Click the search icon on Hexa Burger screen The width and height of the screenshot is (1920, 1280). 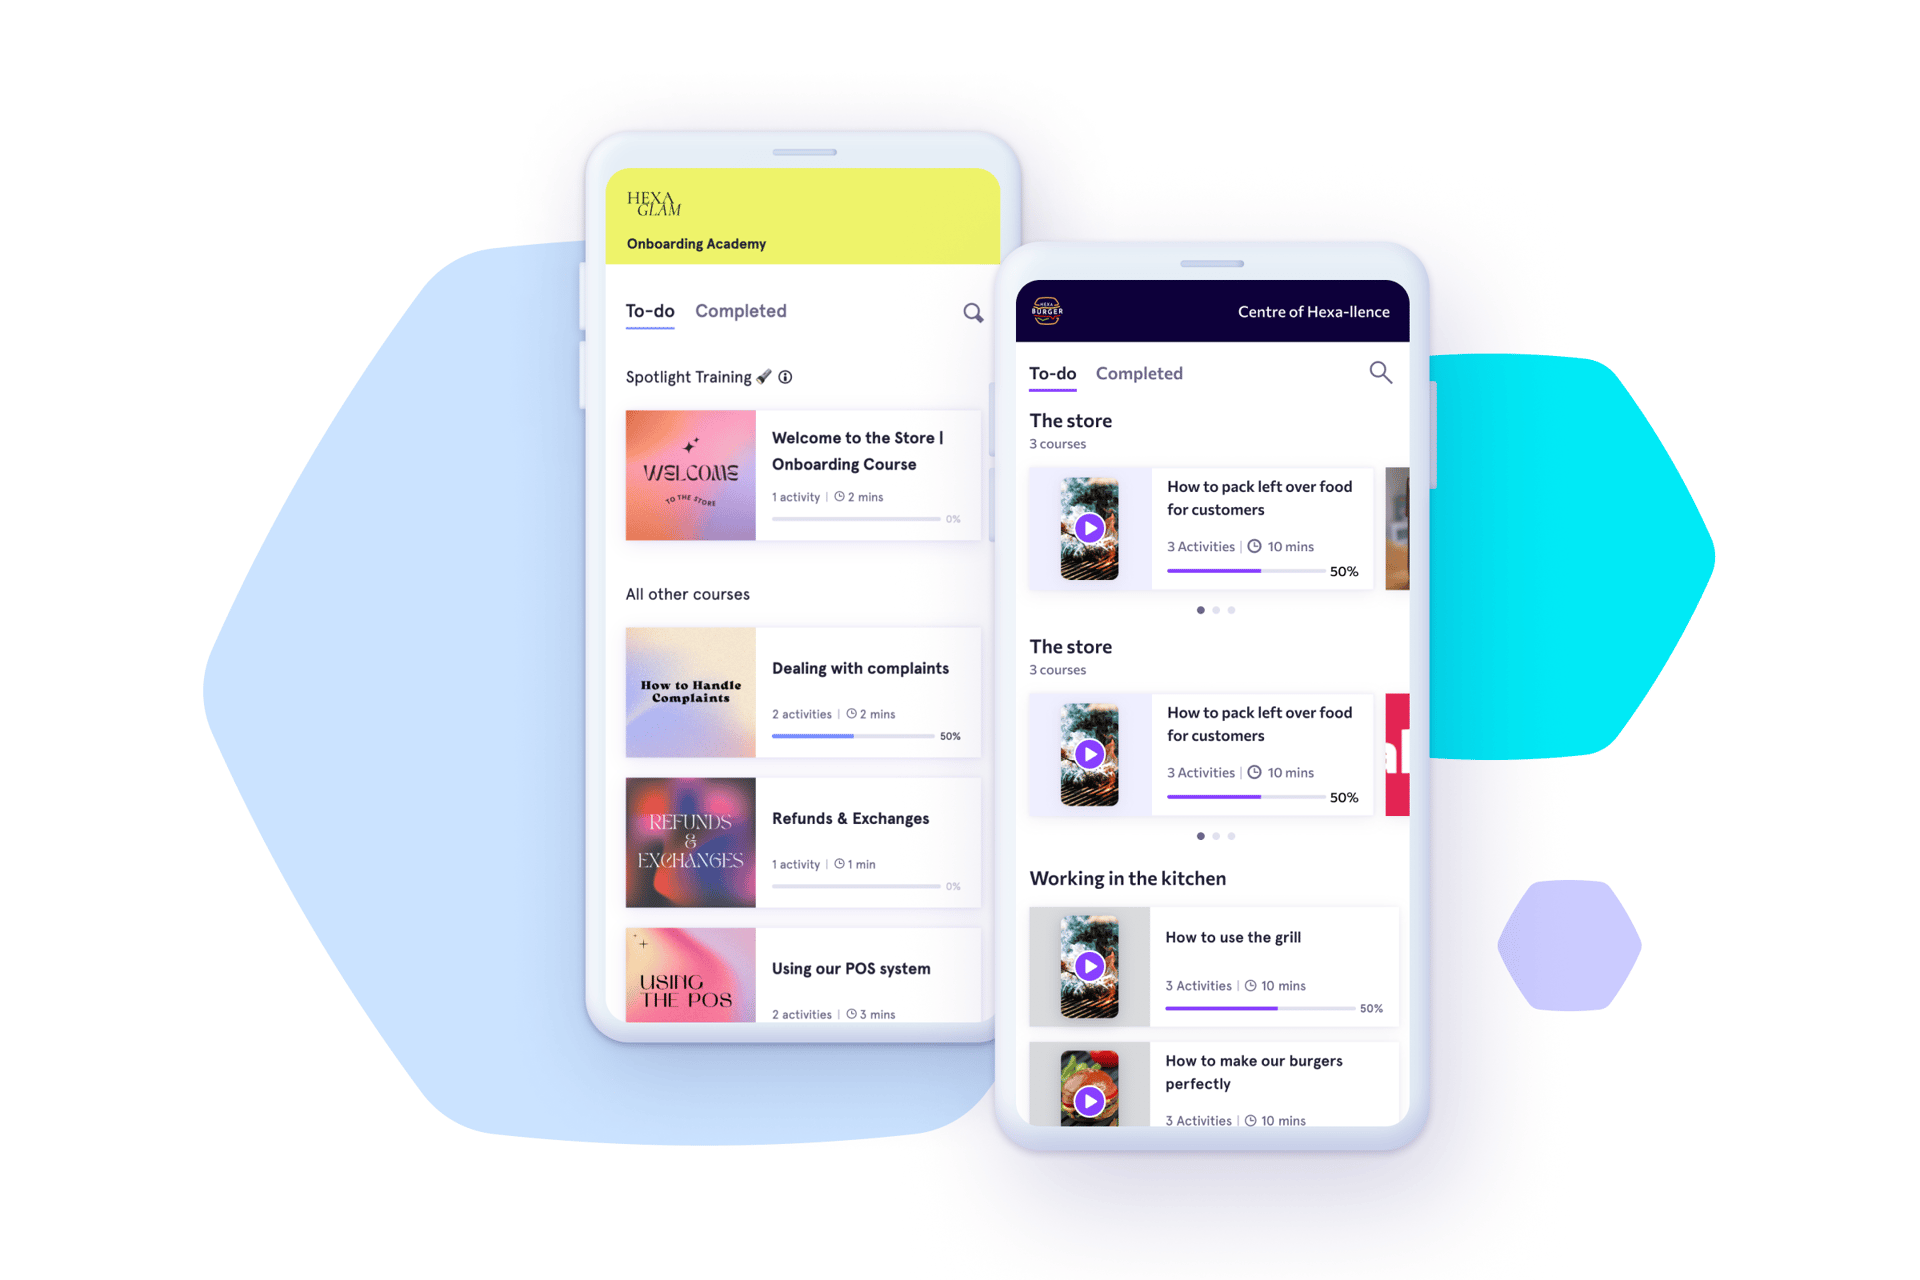1379,373
